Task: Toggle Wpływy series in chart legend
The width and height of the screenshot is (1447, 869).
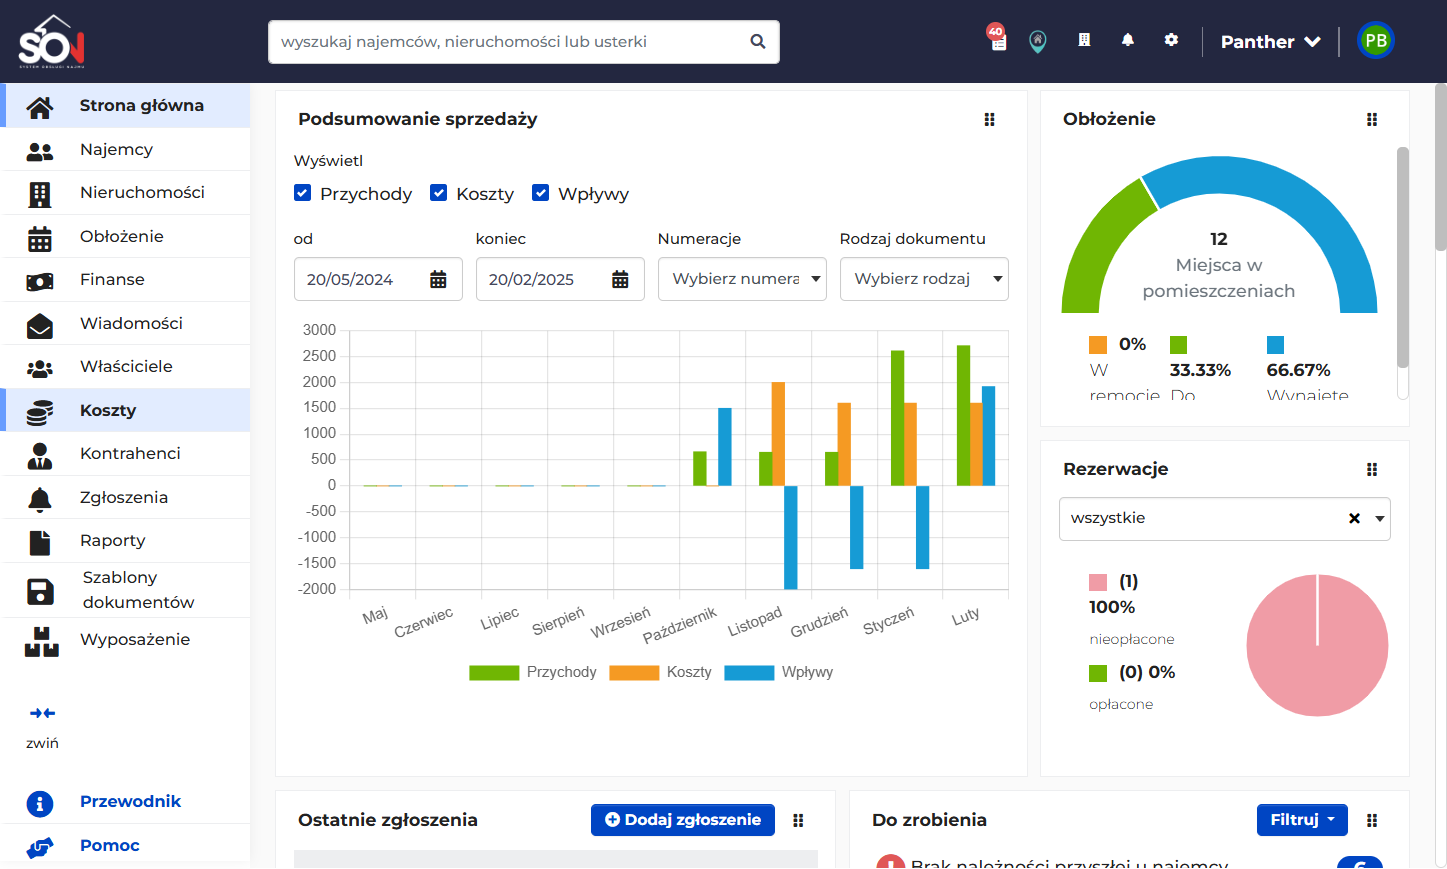Action: coord(779,673)
